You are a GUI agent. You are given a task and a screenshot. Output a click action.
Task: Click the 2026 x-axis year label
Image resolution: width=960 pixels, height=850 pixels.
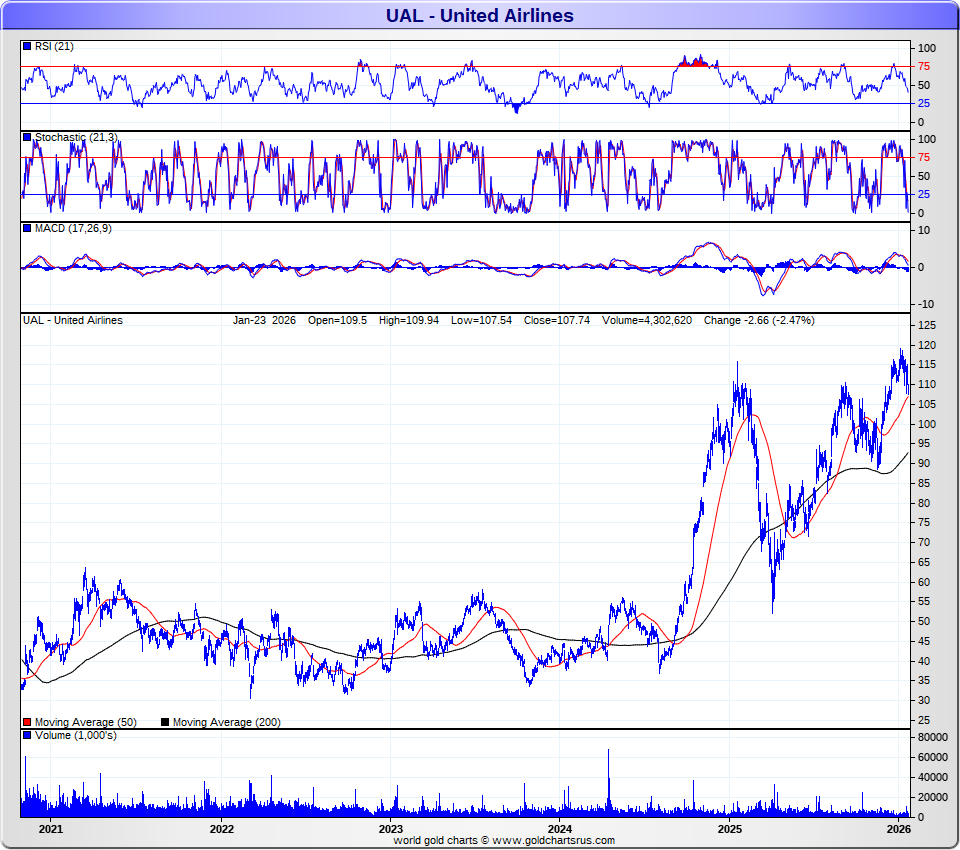point(899,829)
